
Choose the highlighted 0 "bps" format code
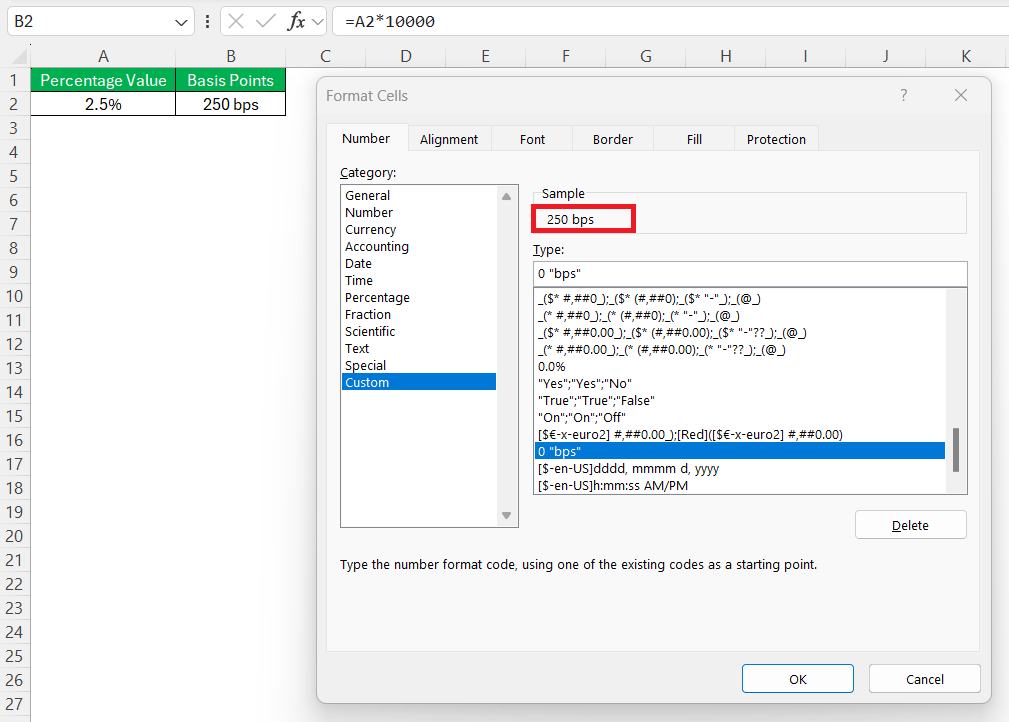tap(740, 451)
